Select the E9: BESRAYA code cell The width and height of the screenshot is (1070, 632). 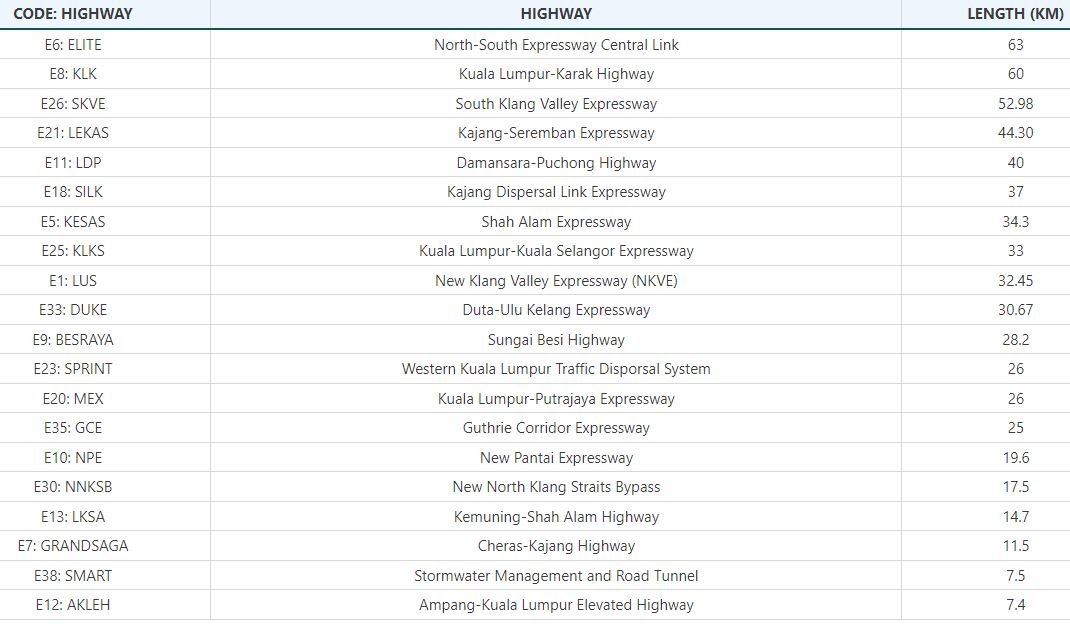click(x=73, y=340)
